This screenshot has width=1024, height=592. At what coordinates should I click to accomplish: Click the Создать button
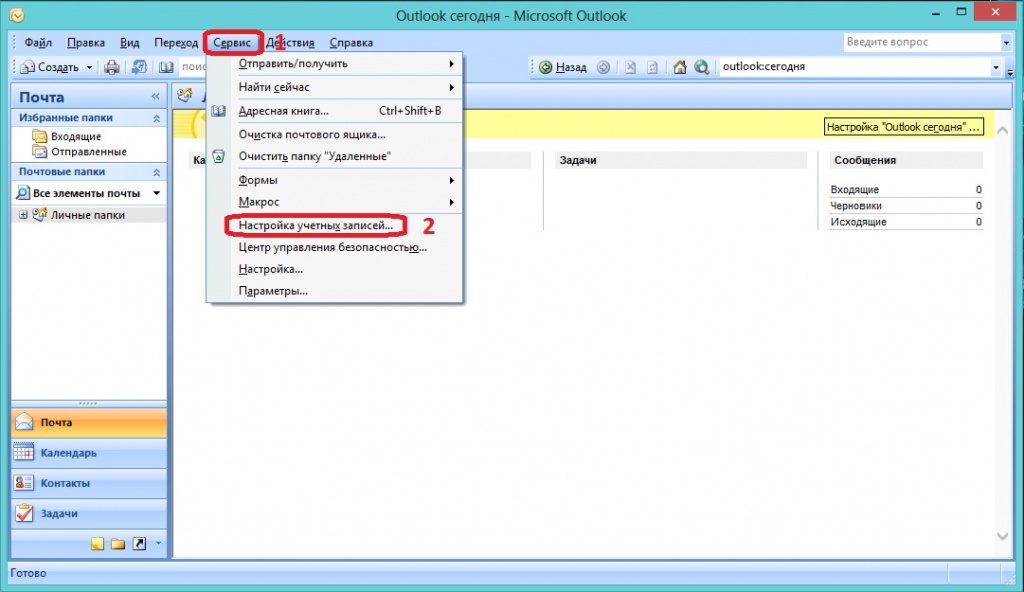click(x=50, y=67)
